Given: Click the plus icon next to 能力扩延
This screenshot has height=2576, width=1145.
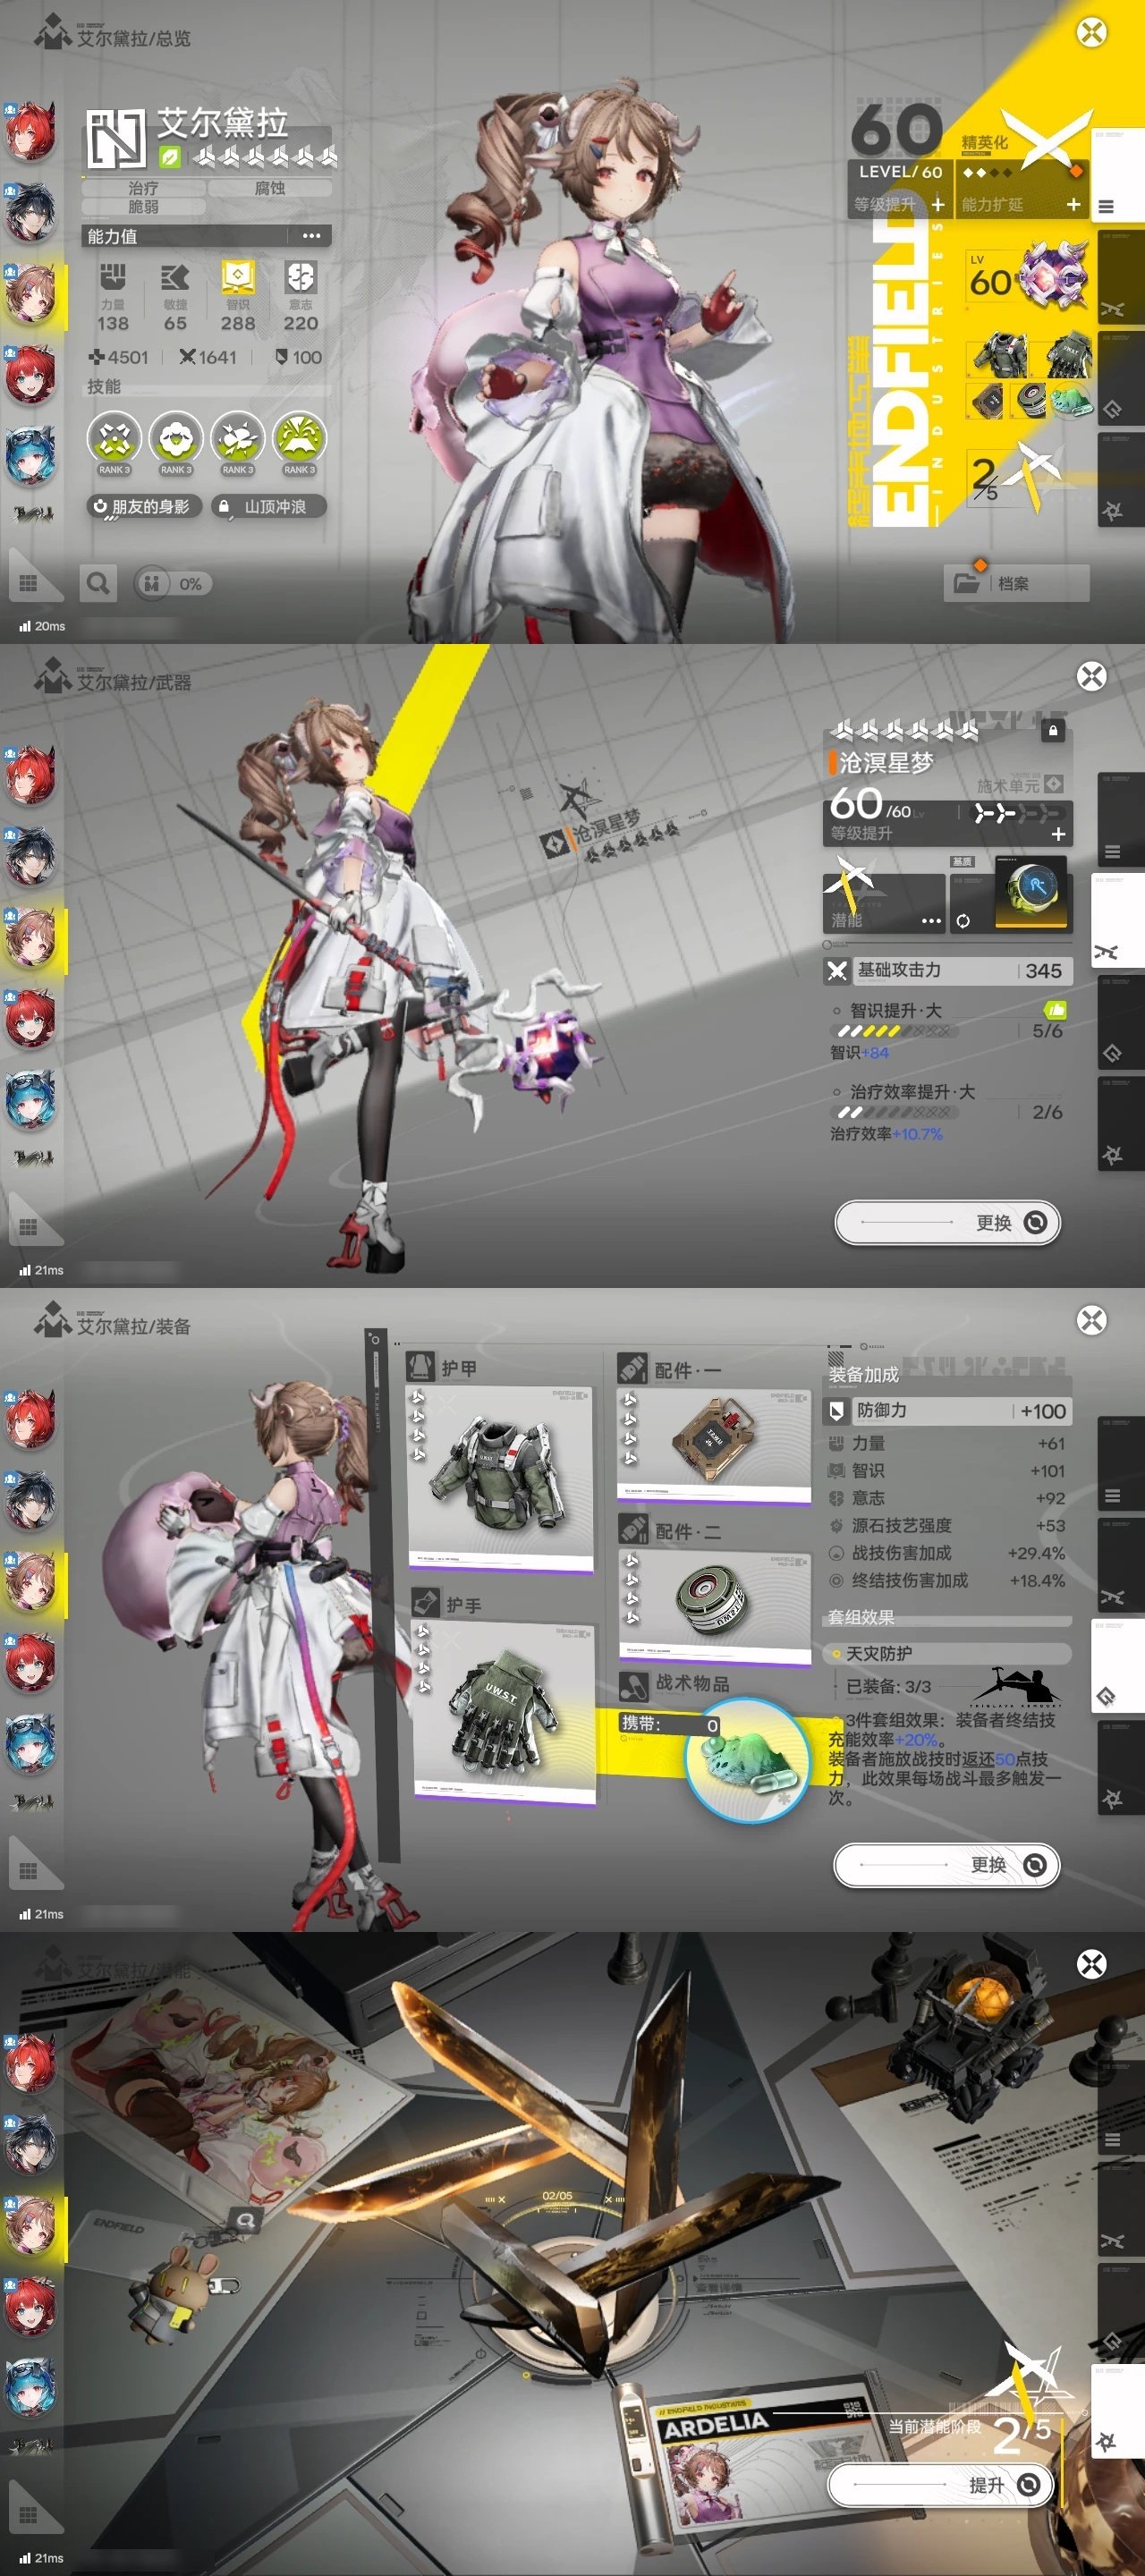Looking at the screenshot, I should [1073, 204].
